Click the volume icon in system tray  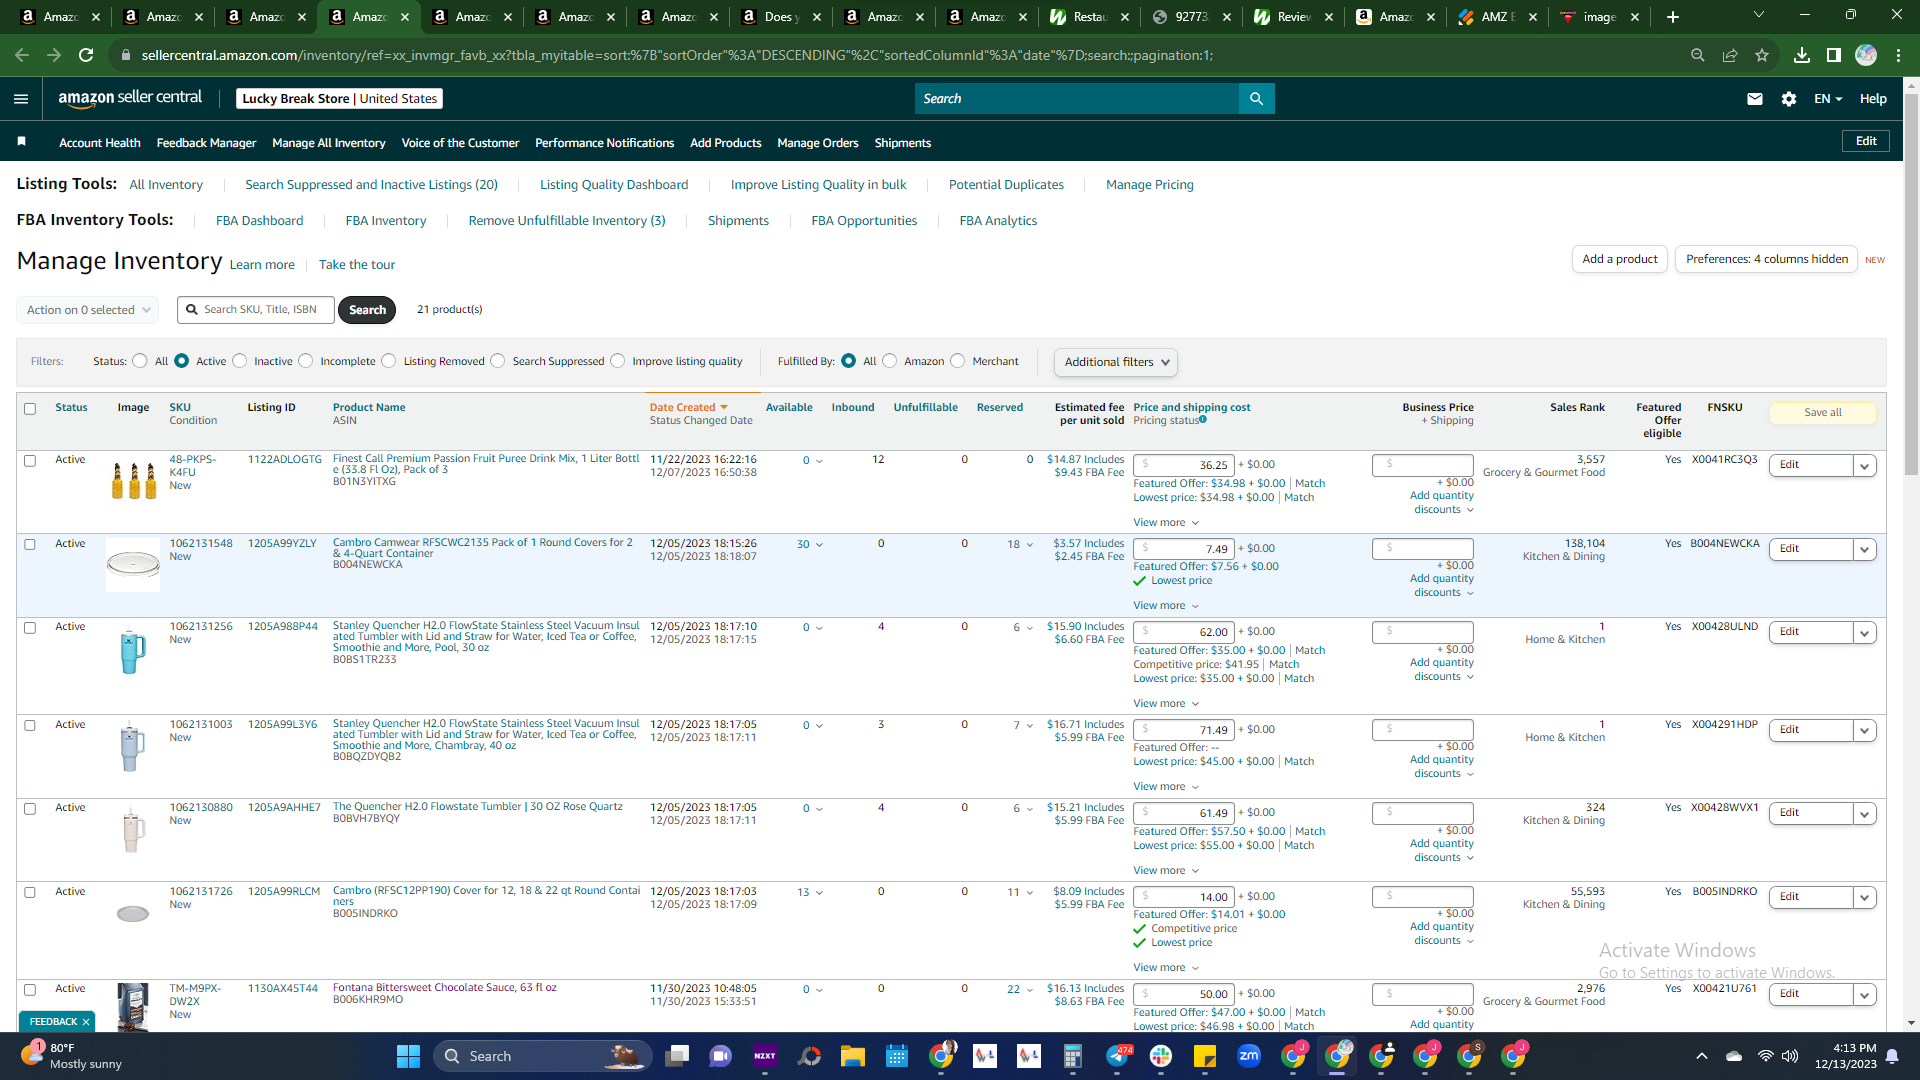tap(1790, 1056)
